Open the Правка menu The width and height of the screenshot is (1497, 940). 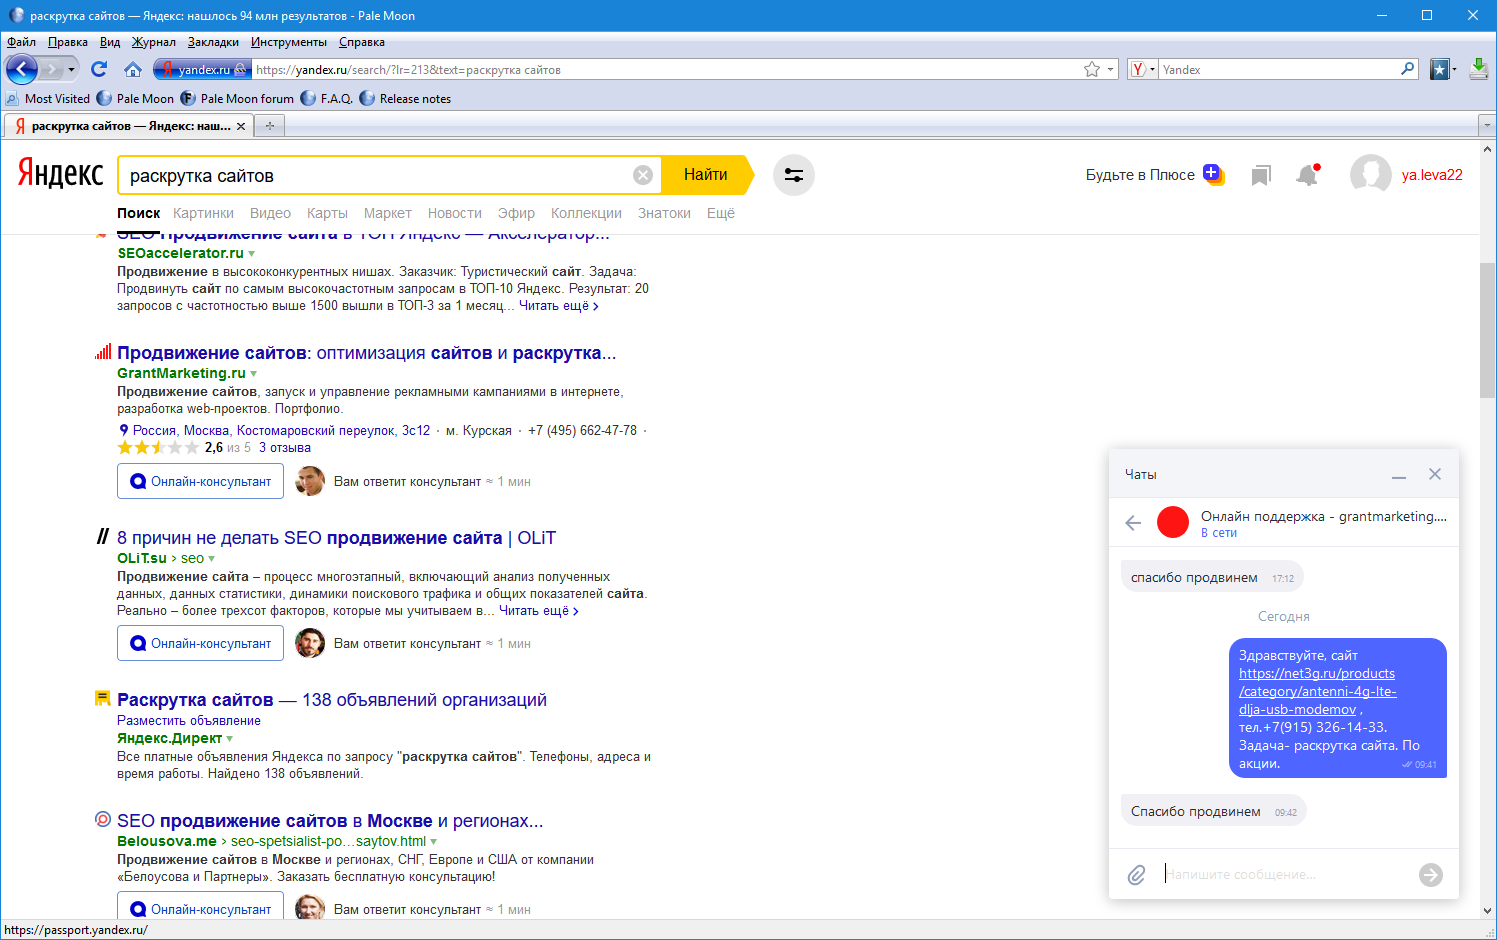[68, 42]
